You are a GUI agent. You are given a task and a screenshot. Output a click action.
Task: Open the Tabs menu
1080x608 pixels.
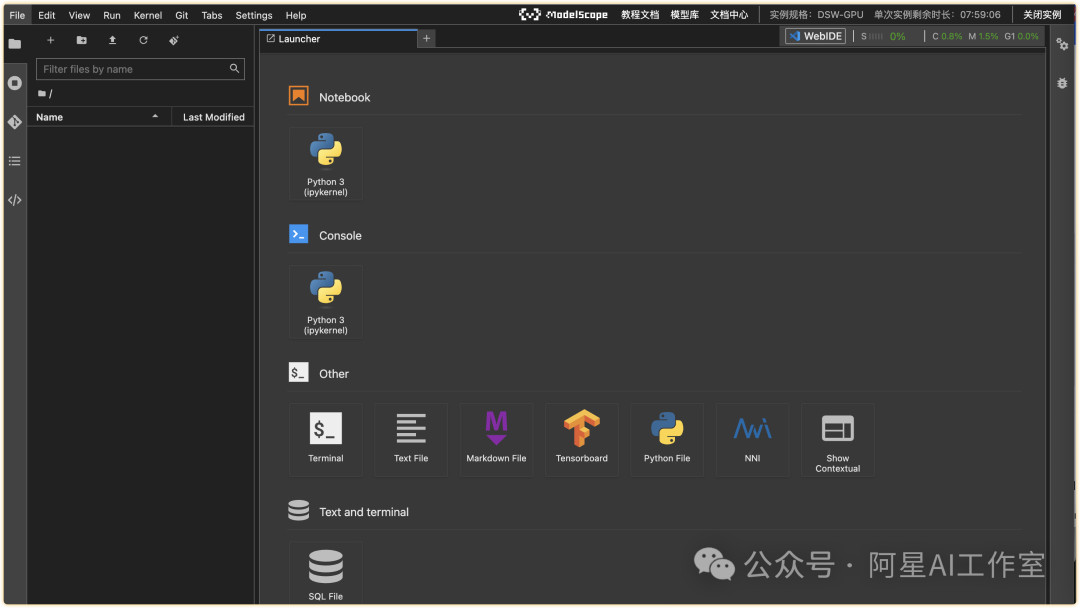pyautogui.click(x=211, y=15)
